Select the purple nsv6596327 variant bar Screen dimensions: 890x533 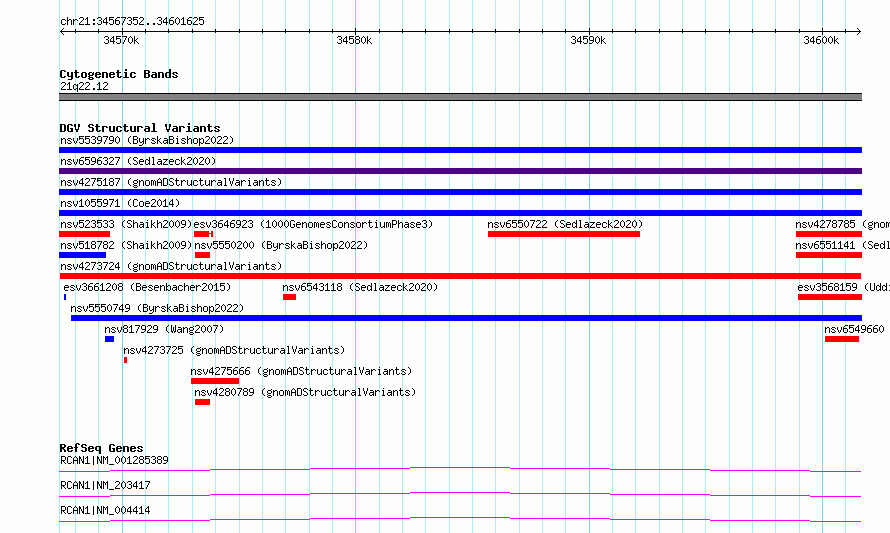(460, 171)
